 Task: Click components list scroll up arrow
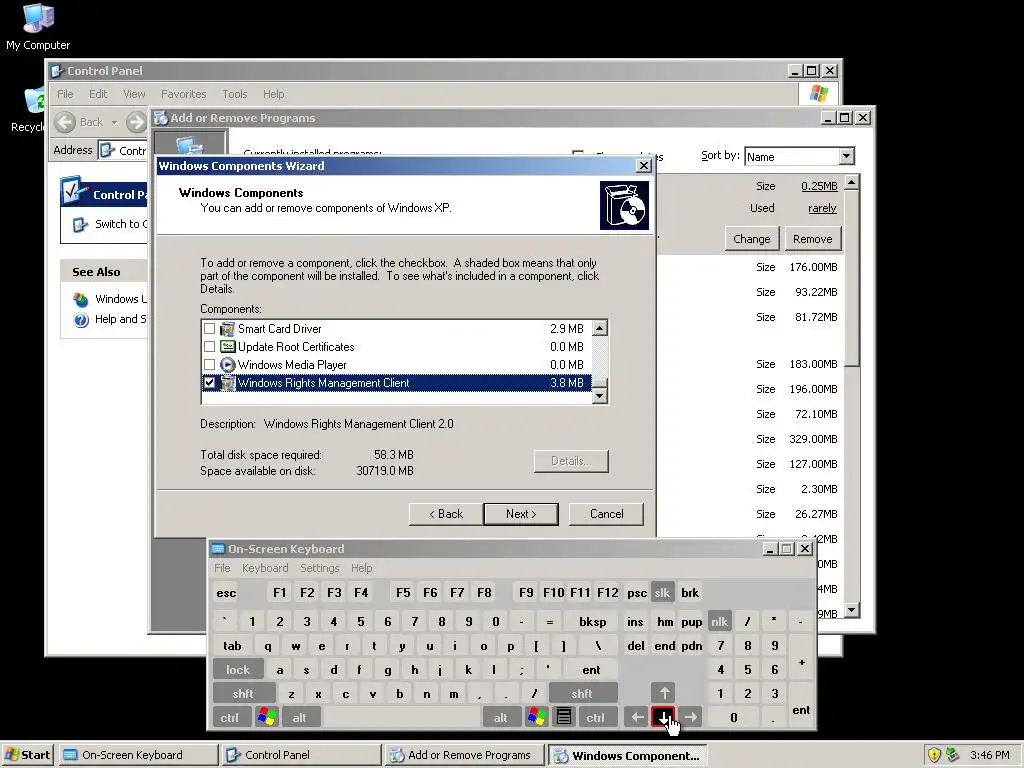coord(600,328)
